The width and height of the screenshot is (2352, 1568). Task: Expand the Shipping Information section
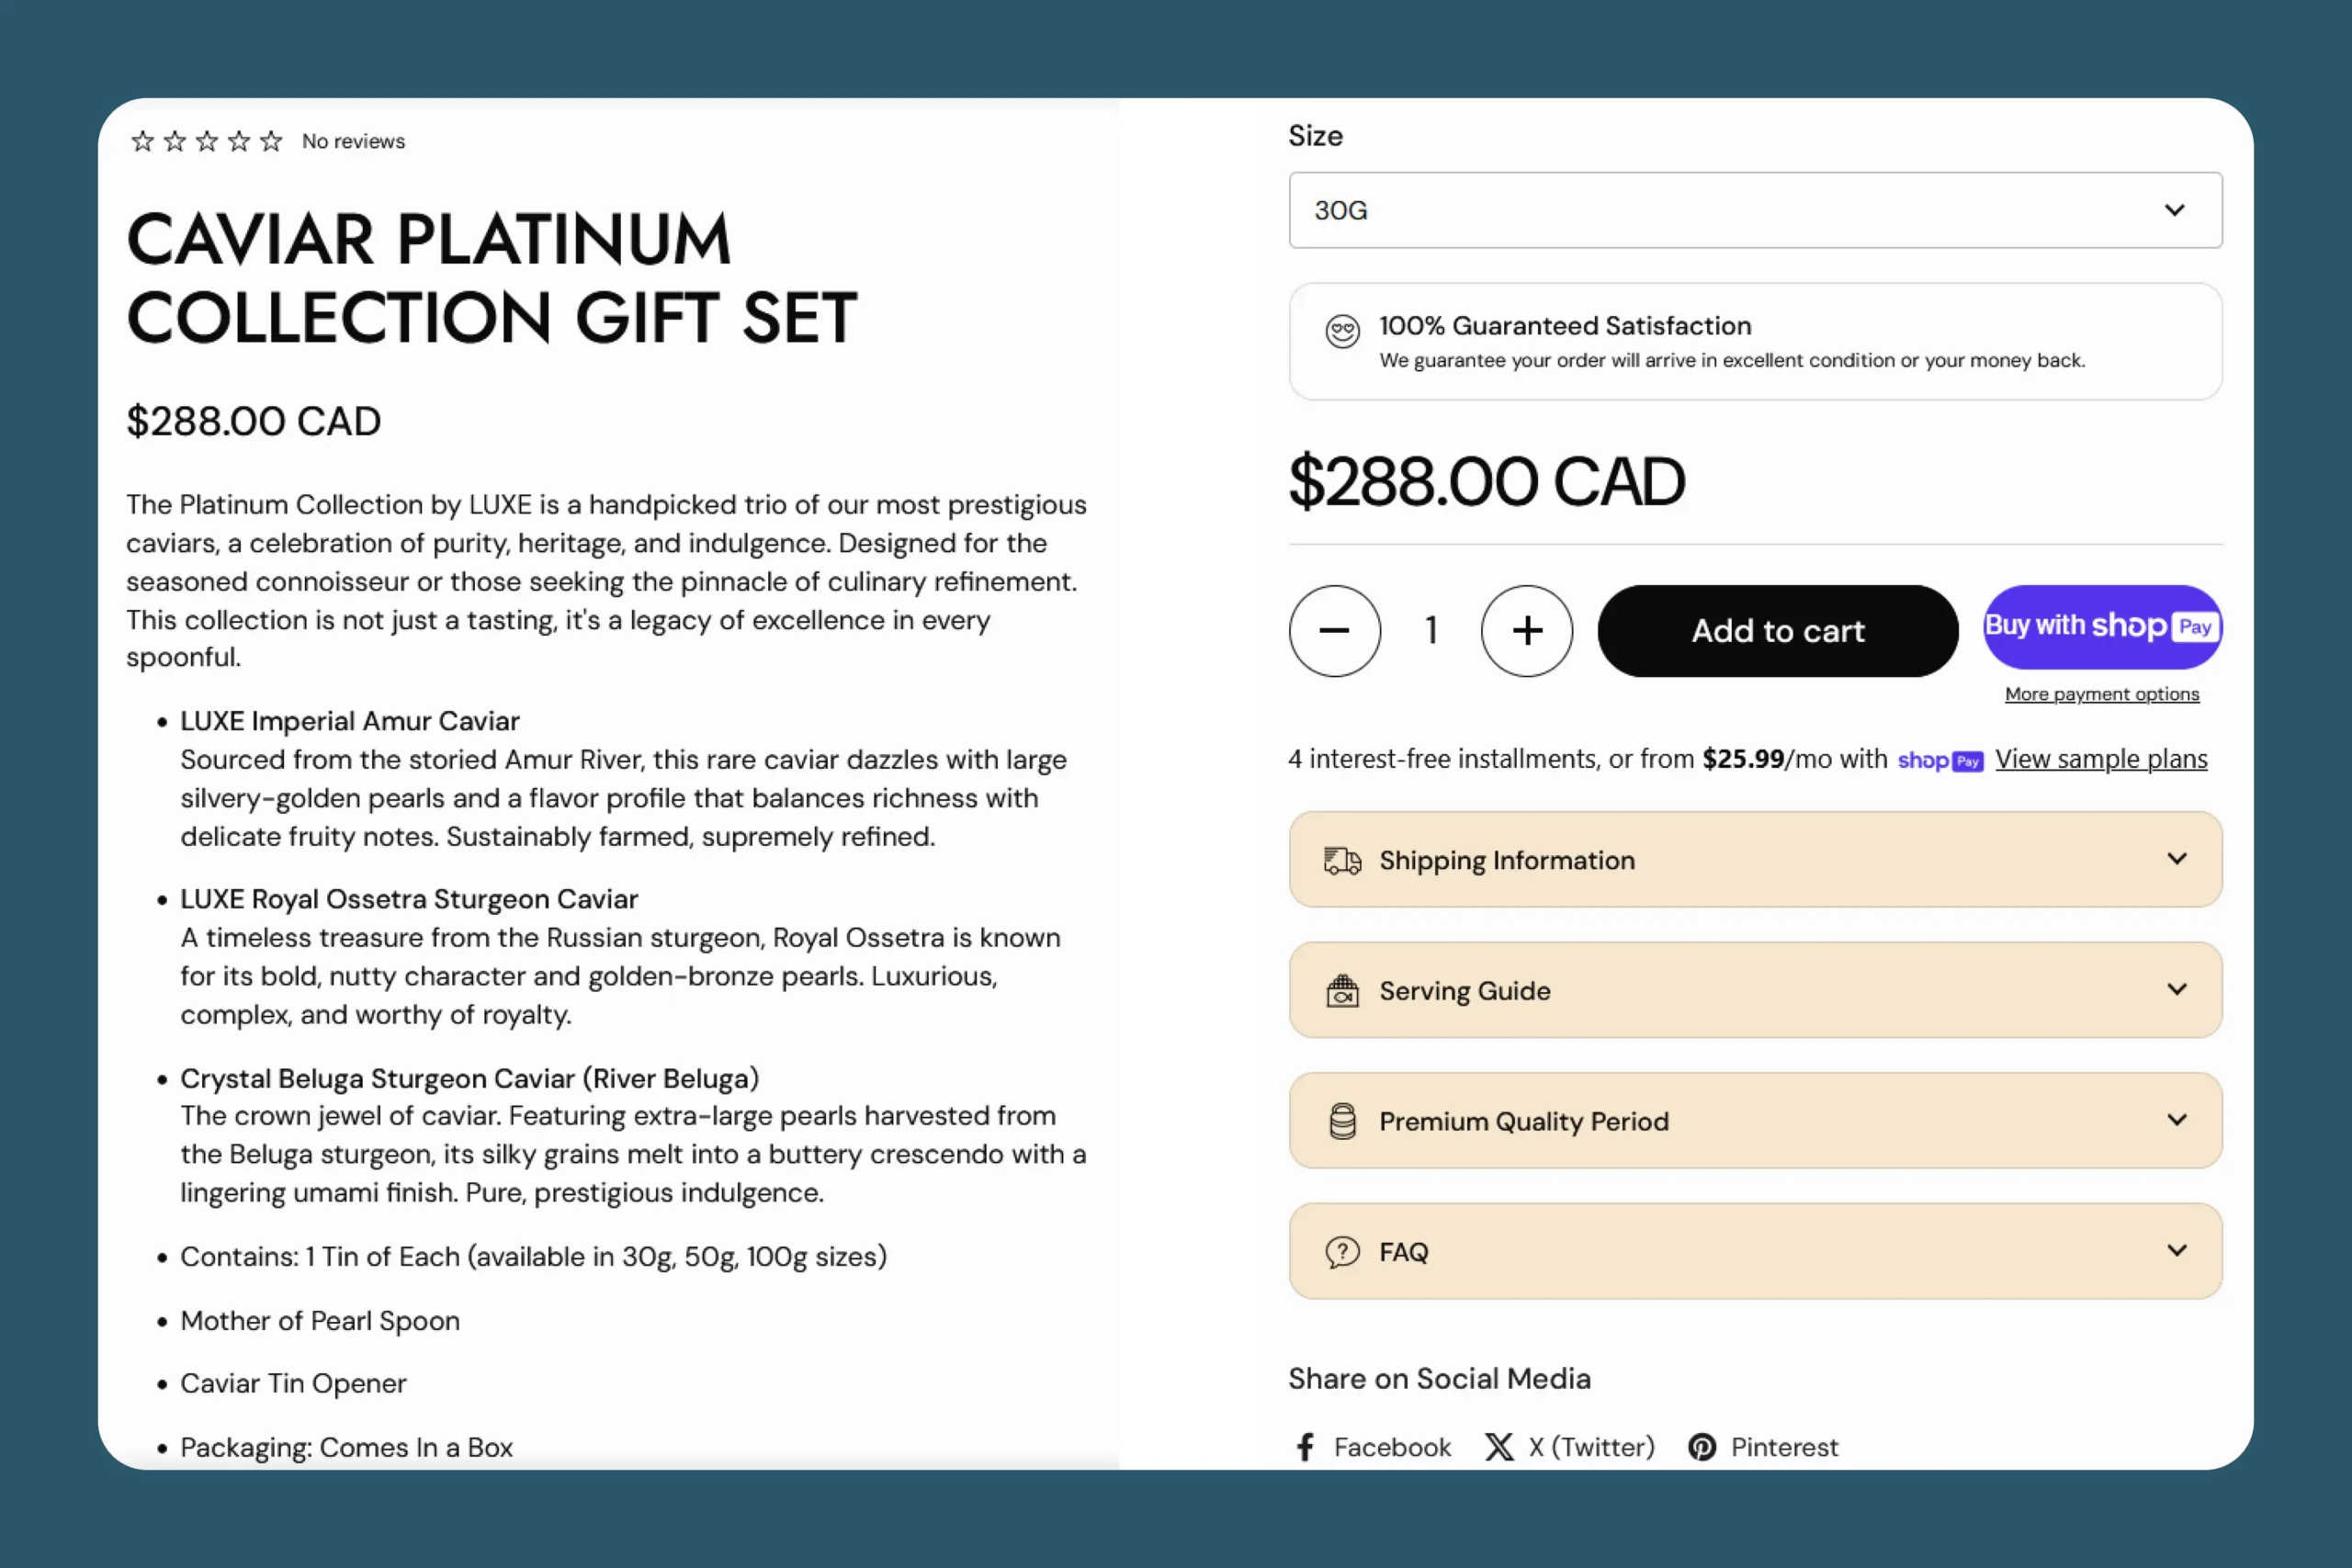point(1755,860)
